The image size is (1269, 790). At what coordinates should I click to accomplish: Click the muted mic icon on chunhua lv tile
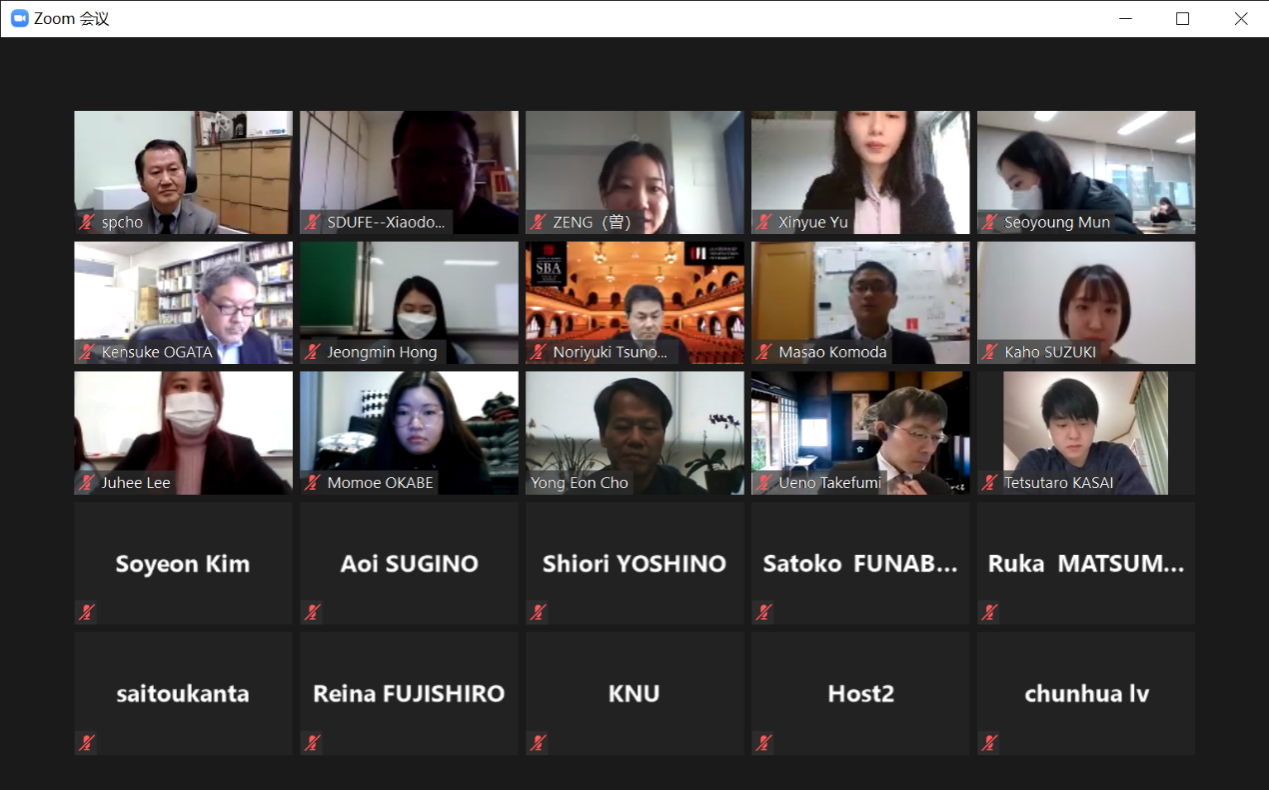pos(990,743)
